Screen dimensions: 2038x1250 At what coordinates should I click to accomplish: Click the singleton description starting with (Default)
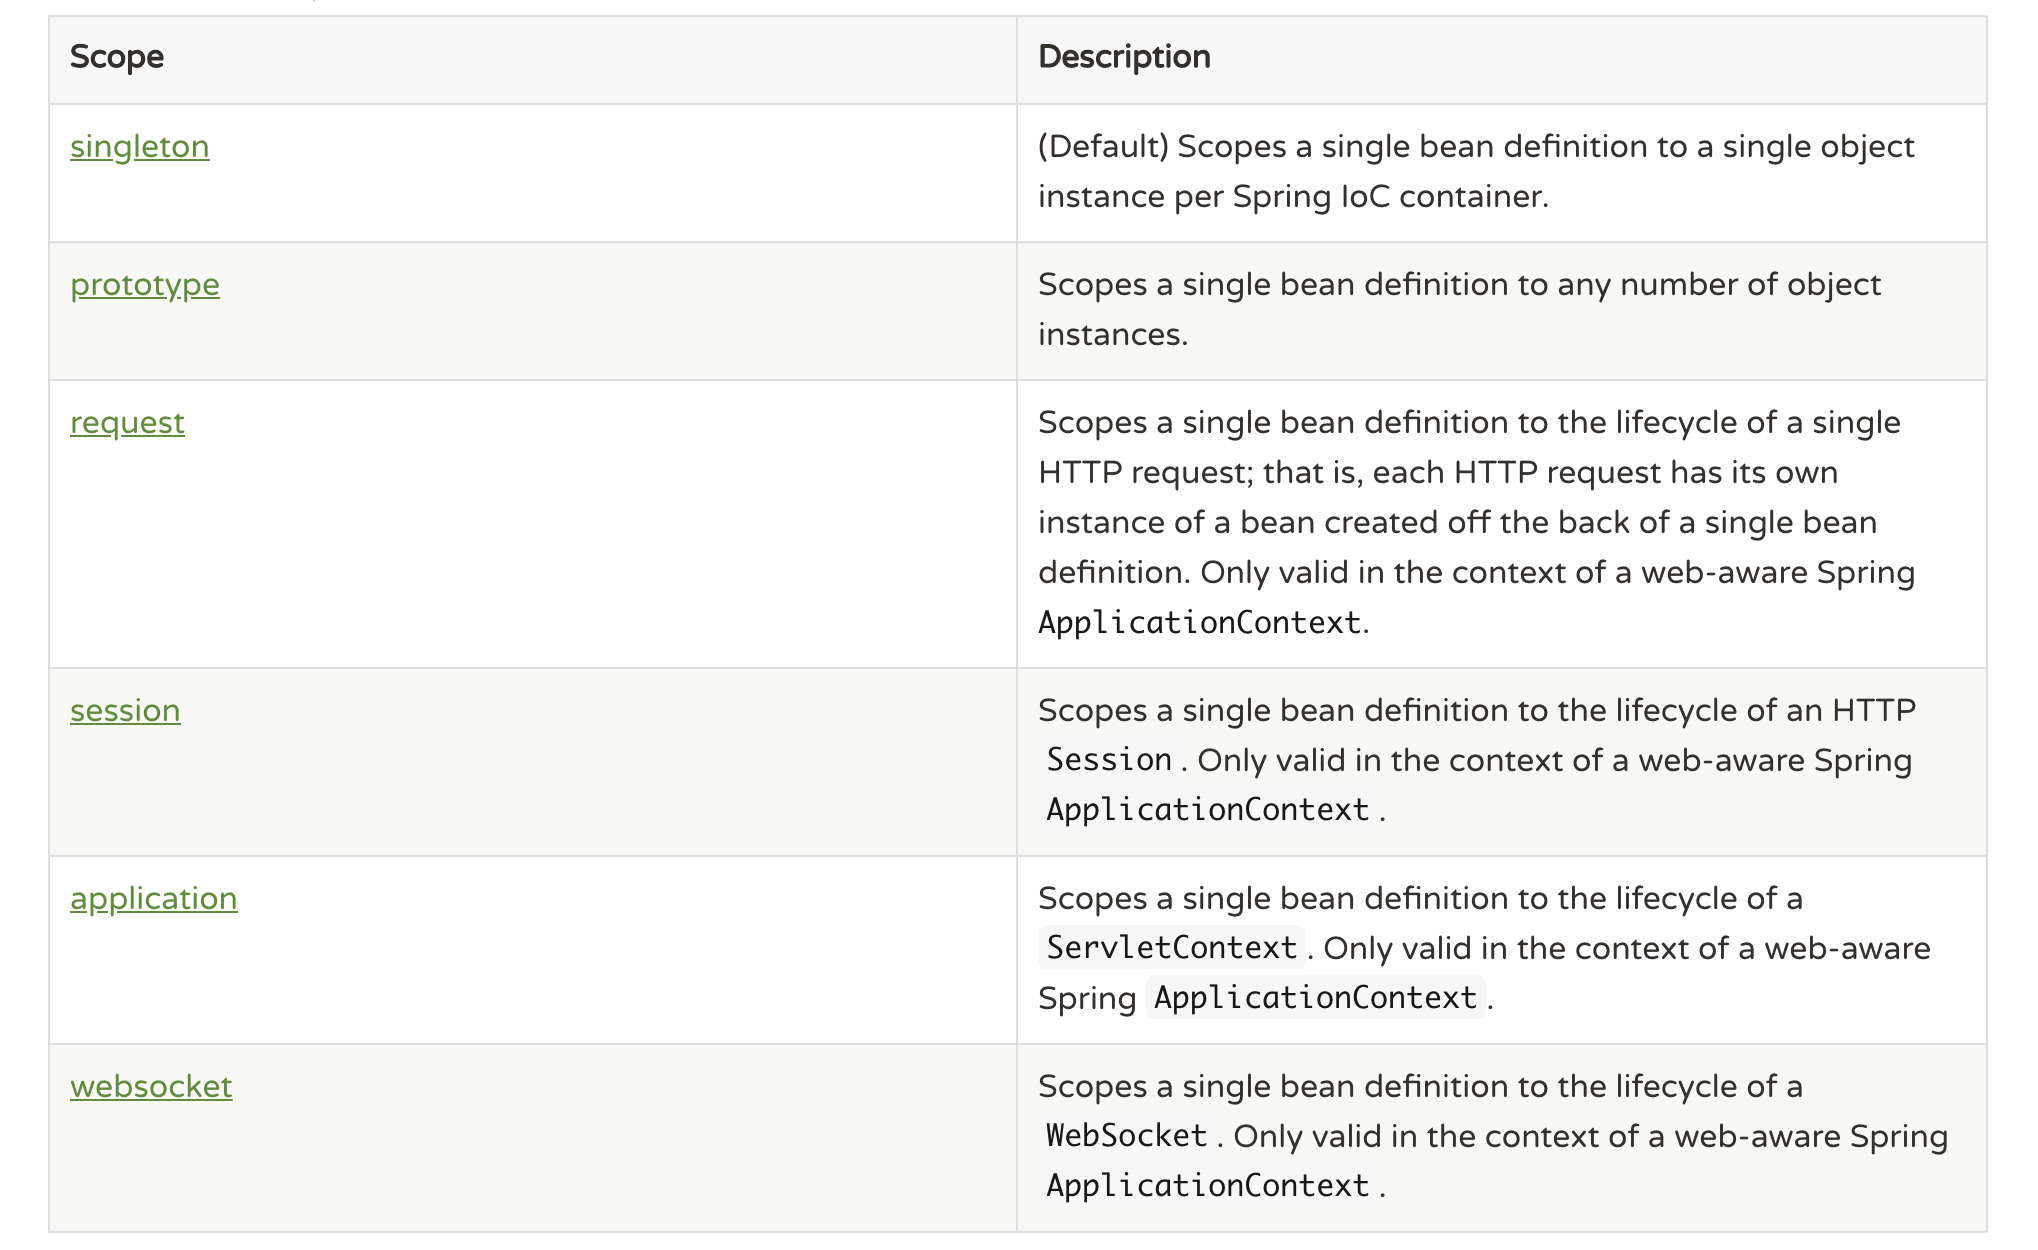coord(1475,147)
